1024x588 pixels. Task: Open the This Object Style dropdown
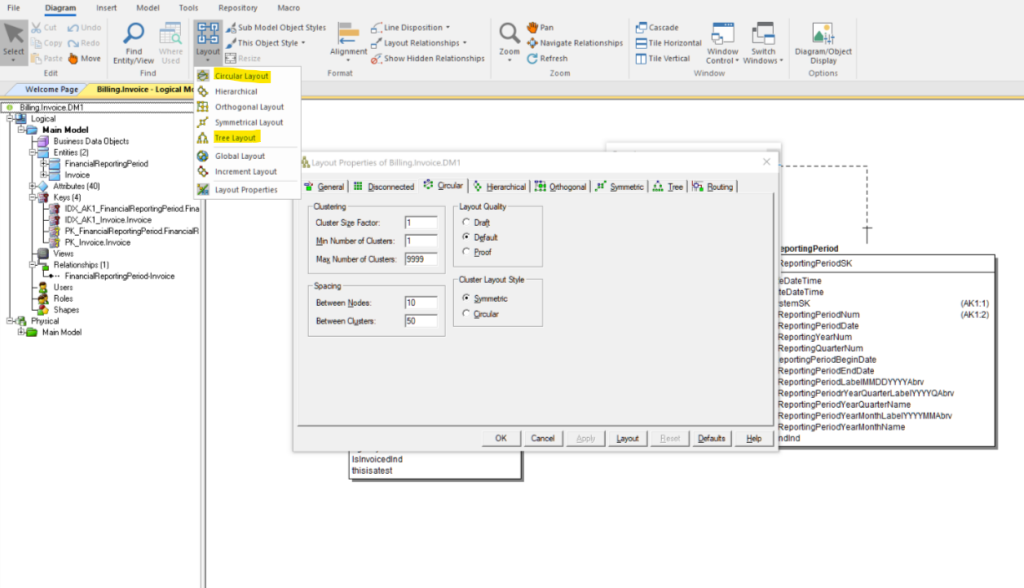point(266,43)
